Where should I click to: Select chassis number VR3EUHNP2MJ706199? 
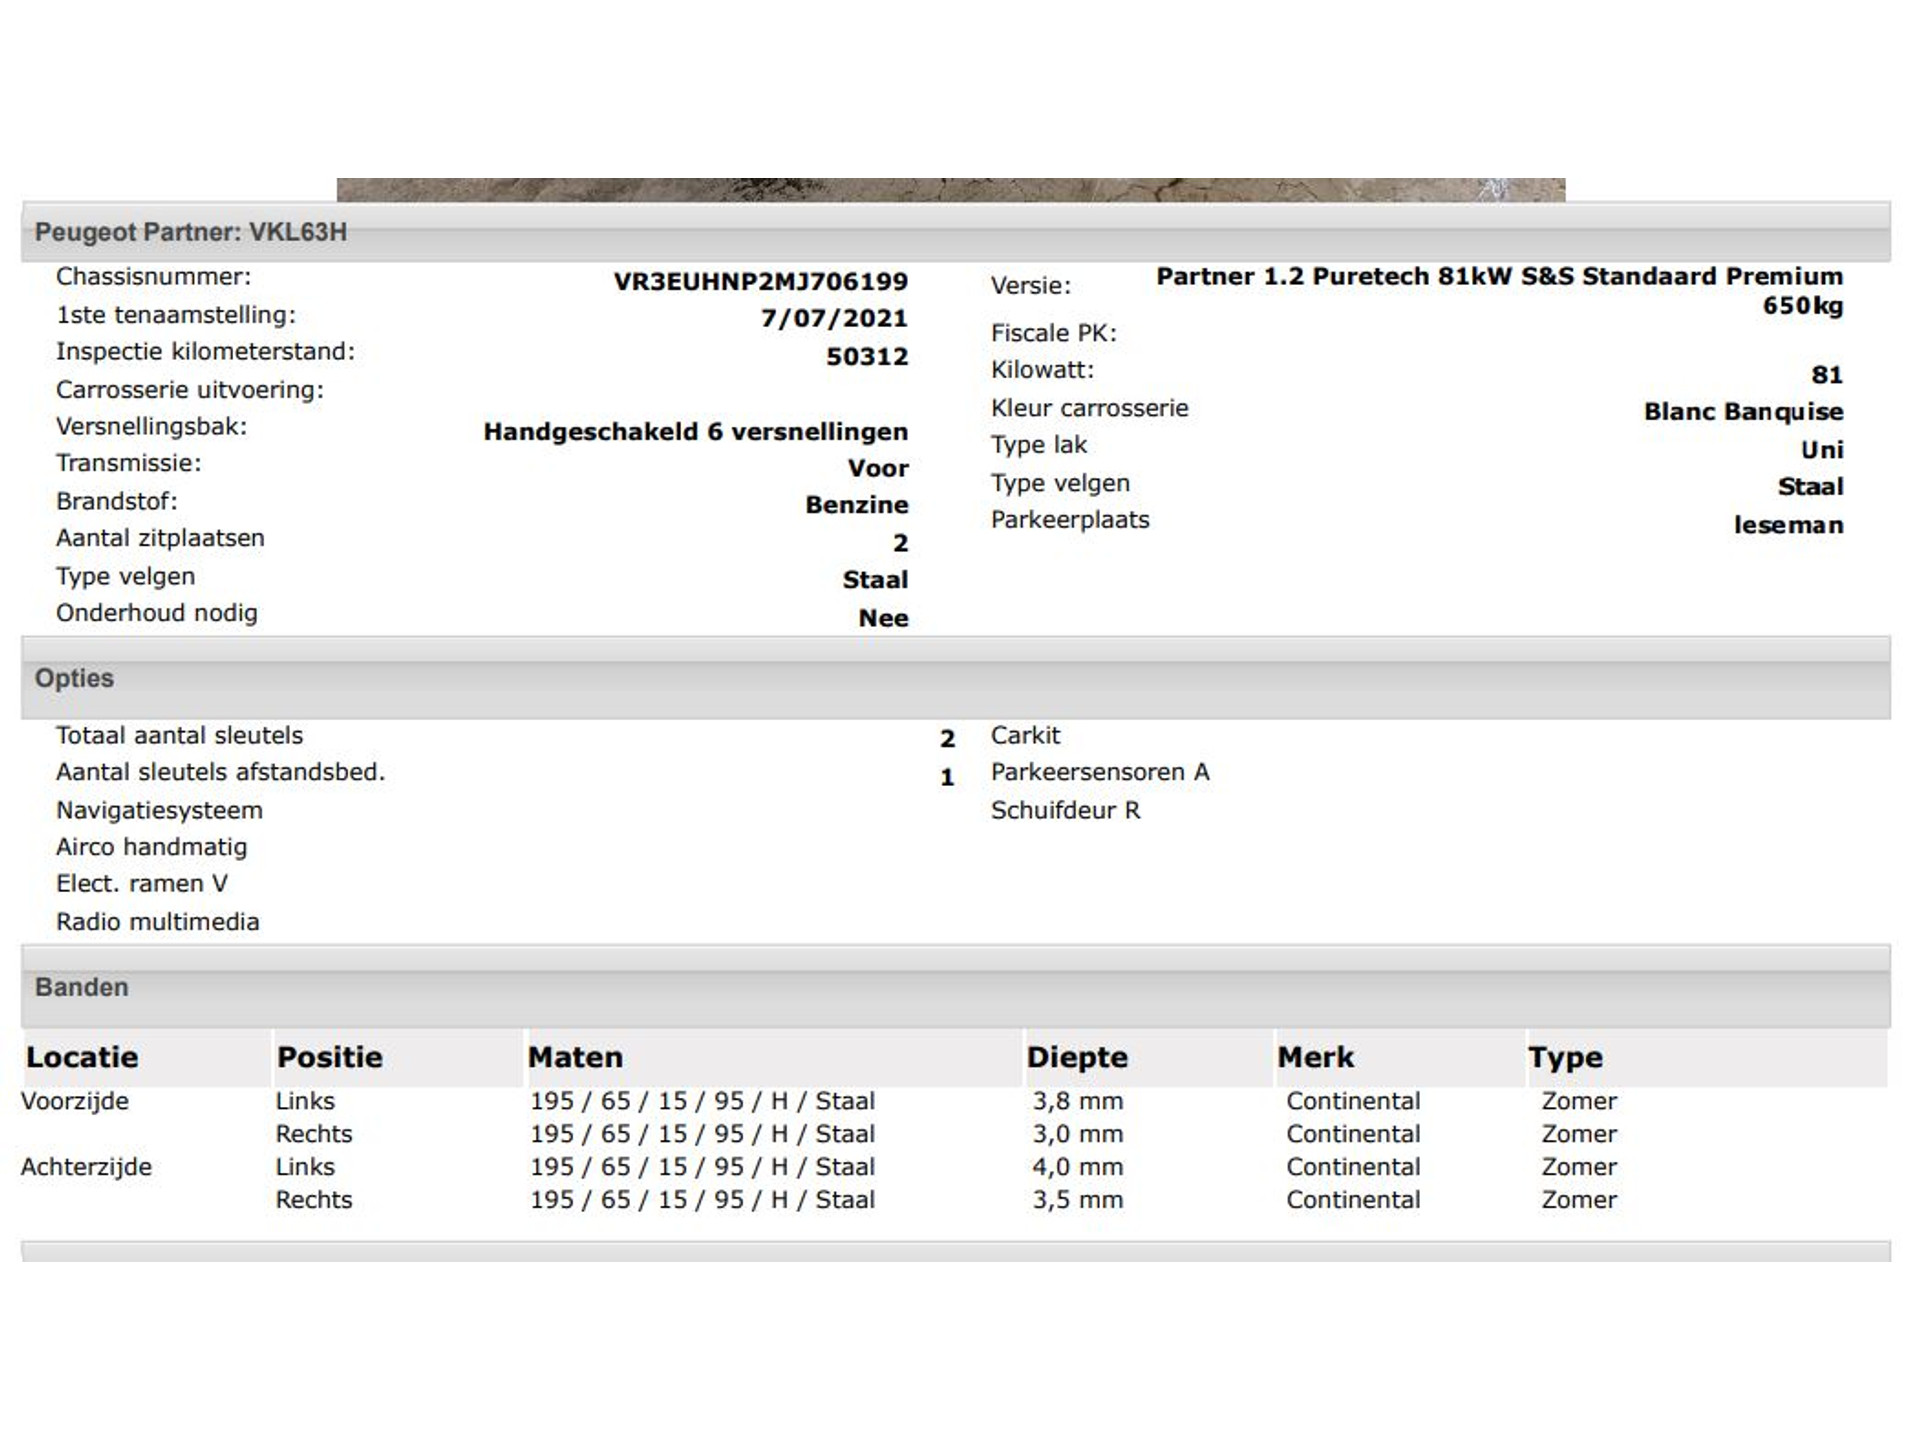pyautogui.click(x=760, y=282)
